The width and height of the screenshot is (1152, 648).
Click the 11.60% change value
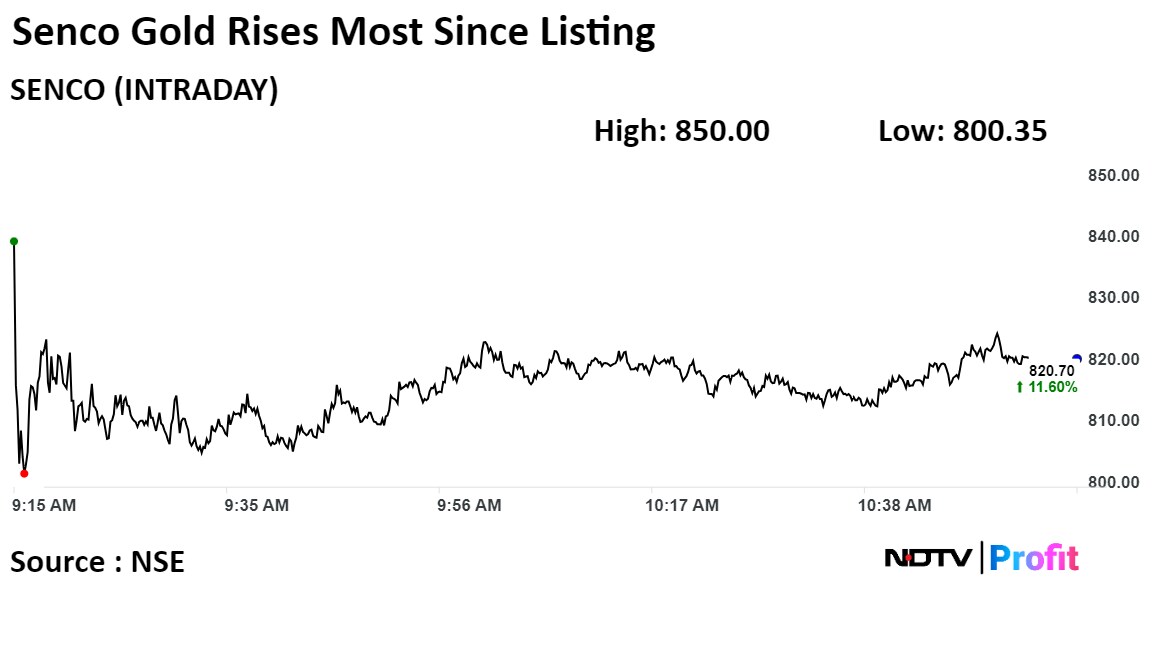1052,387
